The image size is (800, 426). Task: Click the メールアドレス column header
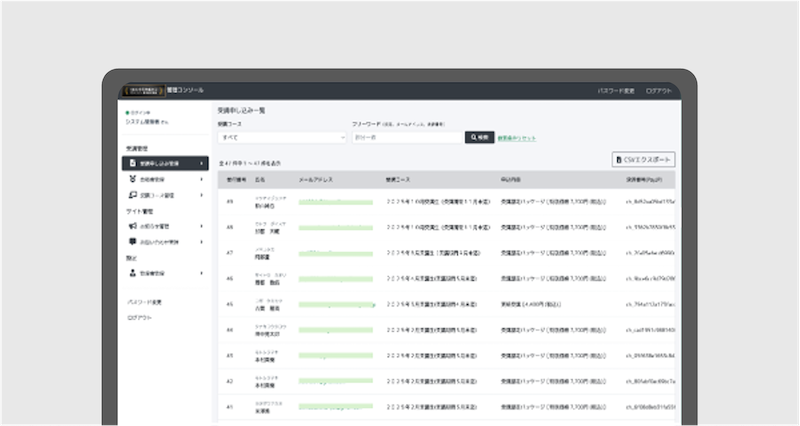(316, 180)
